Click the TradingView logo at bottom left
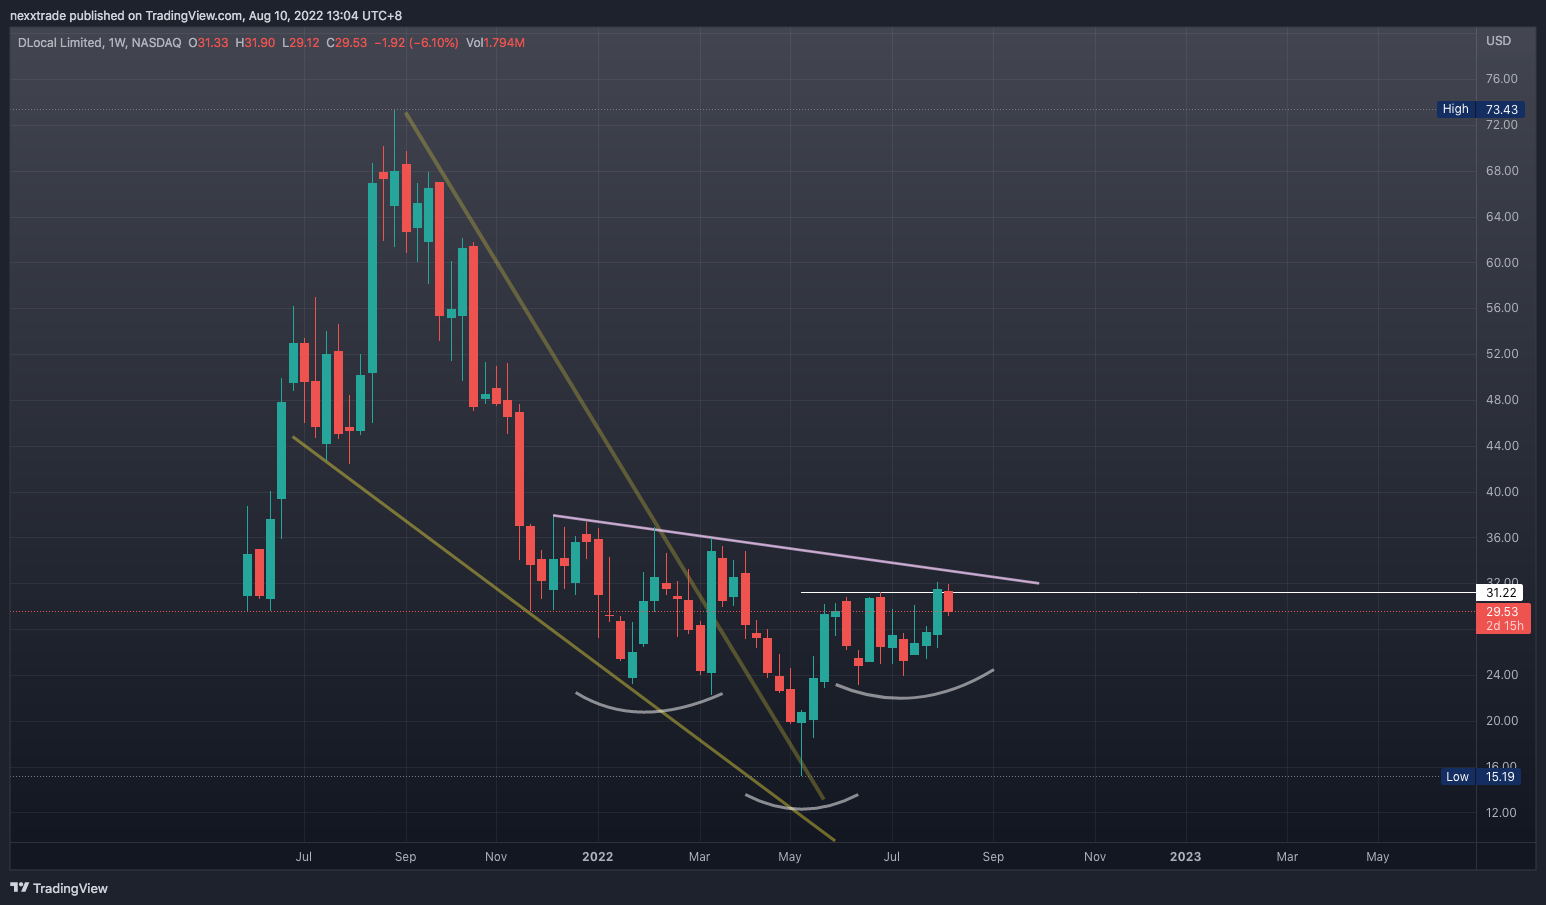Image resolution: width=1546 pixels, height=905 pixels. point(59,888)
